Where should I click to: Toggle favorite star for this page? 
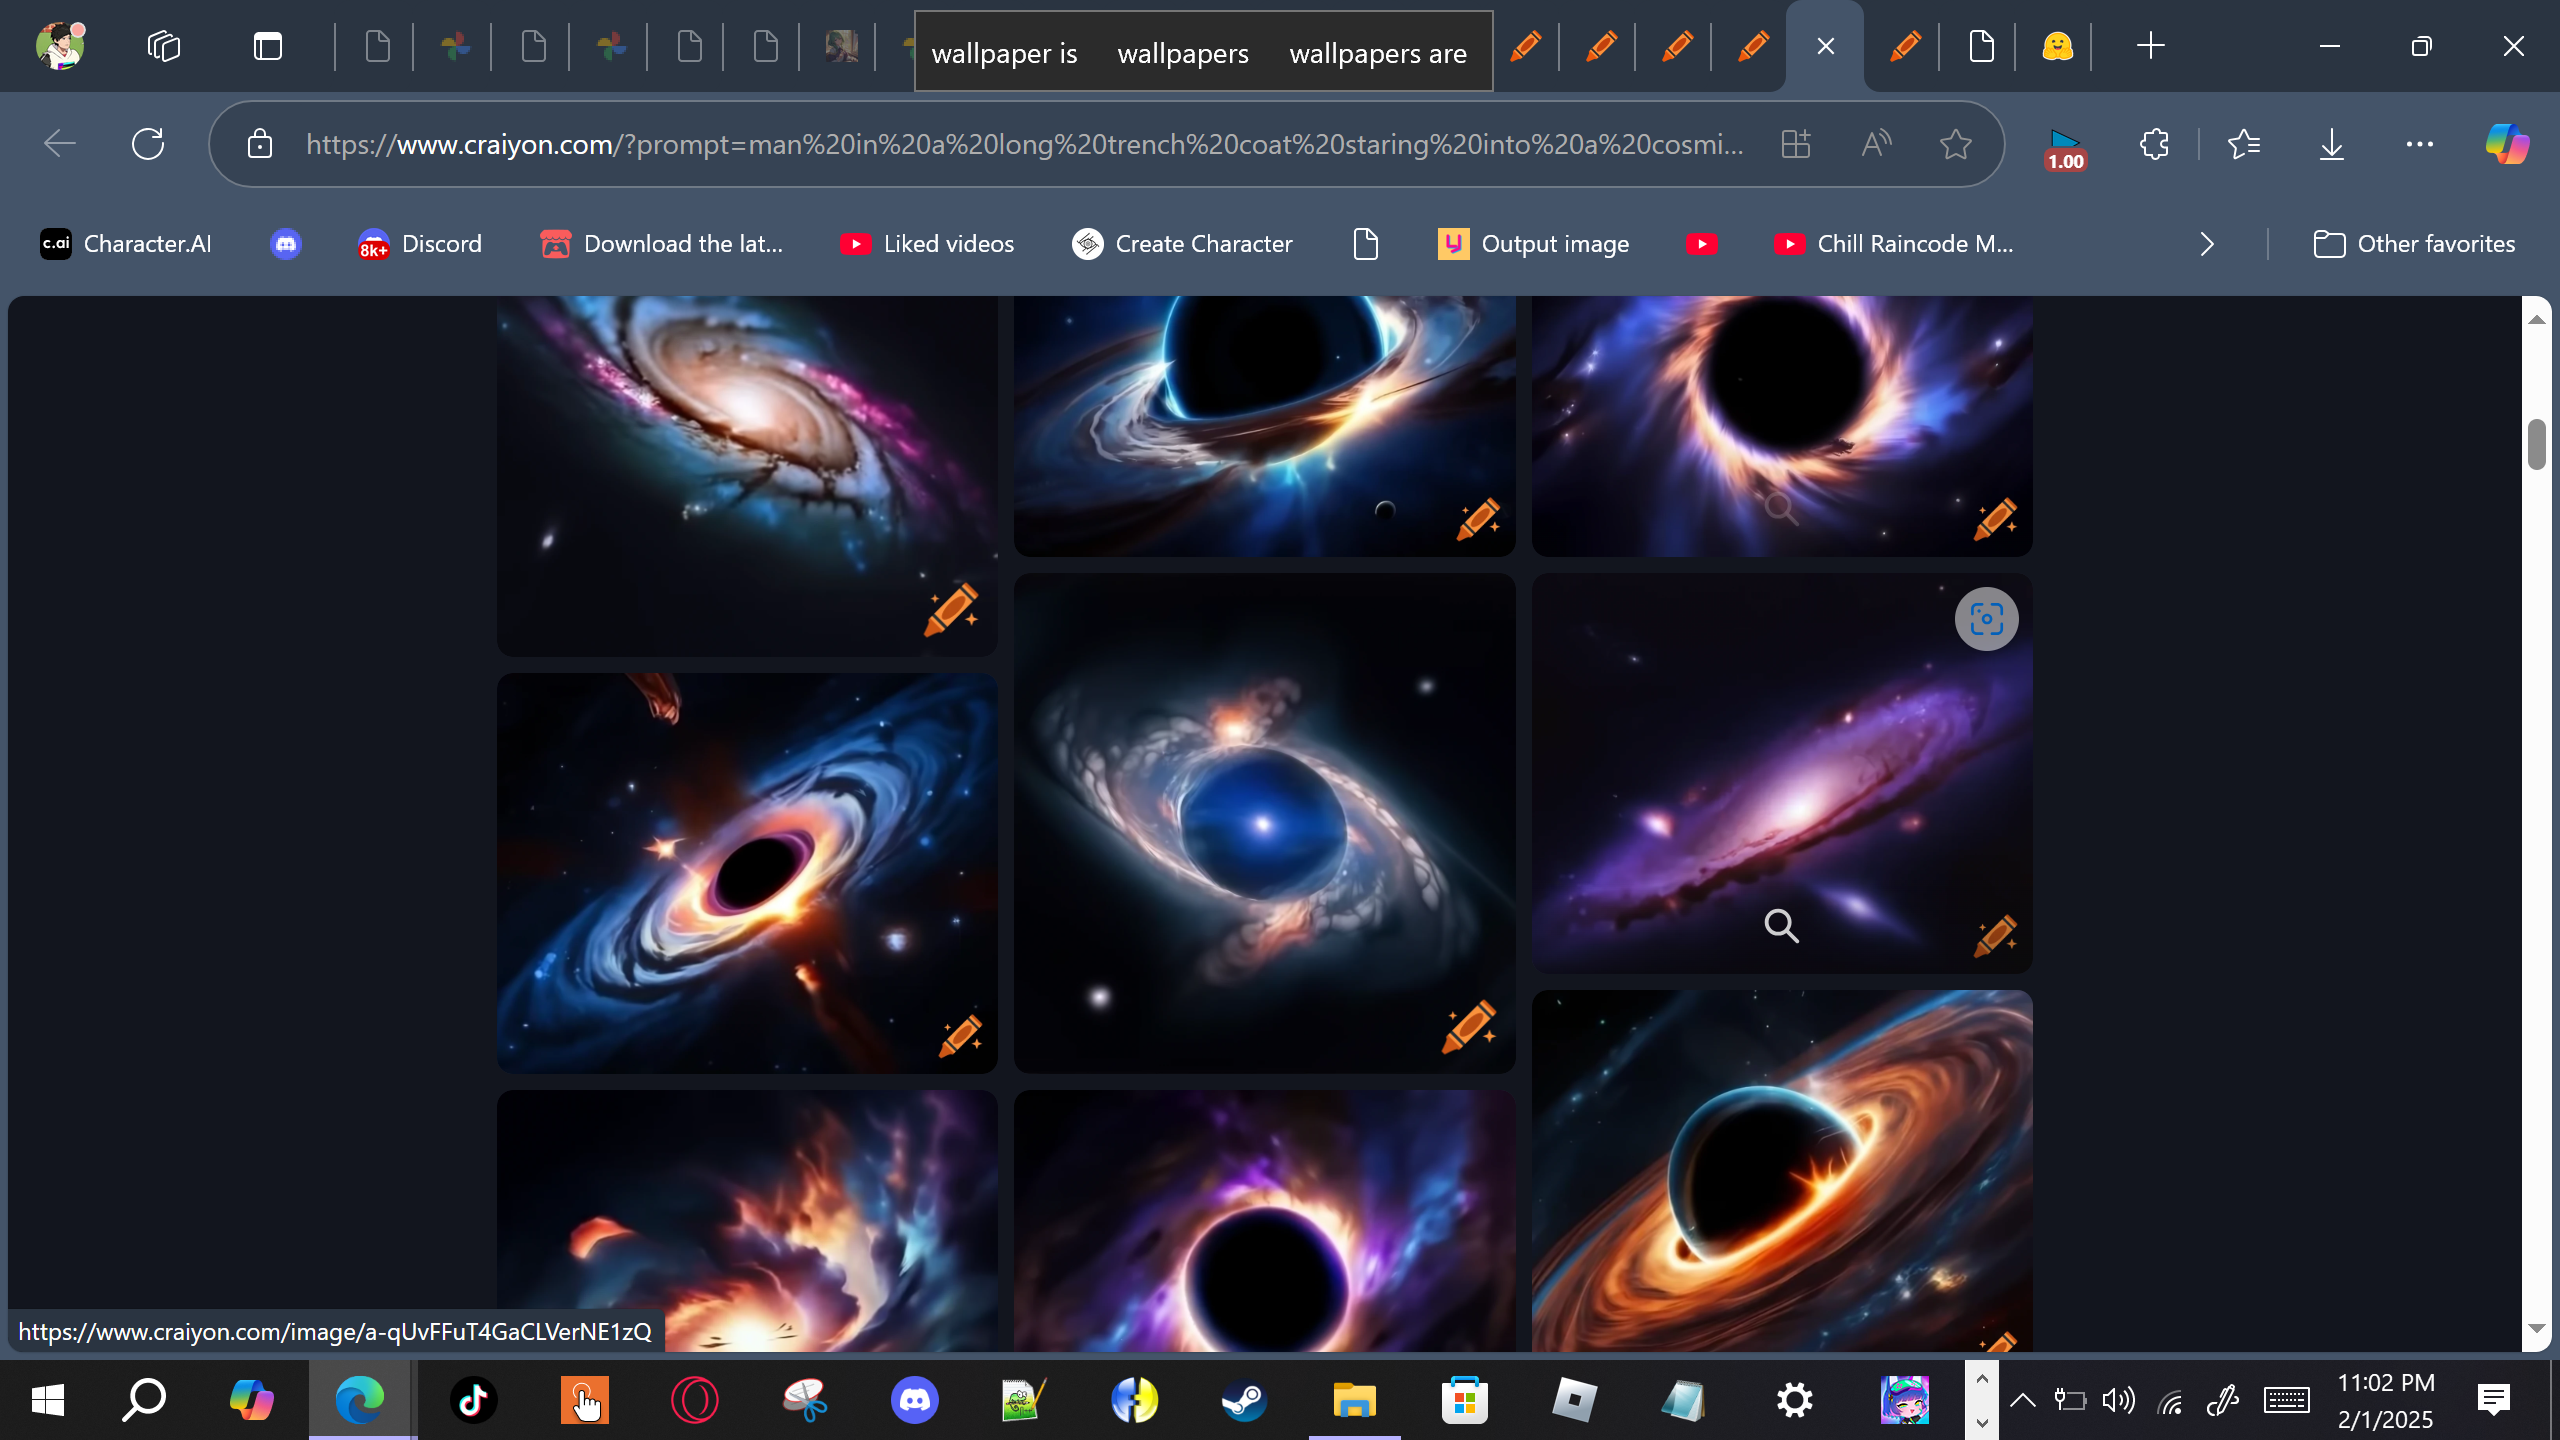coord(1955,144)
